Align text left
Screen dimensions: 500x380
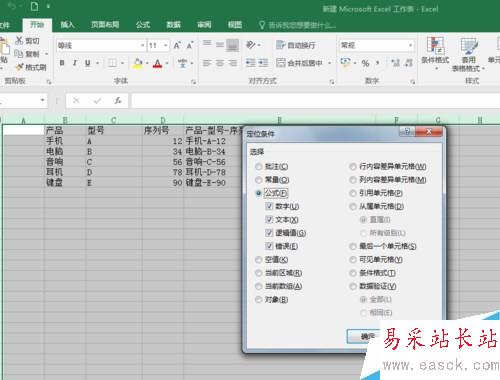(207, 63)
